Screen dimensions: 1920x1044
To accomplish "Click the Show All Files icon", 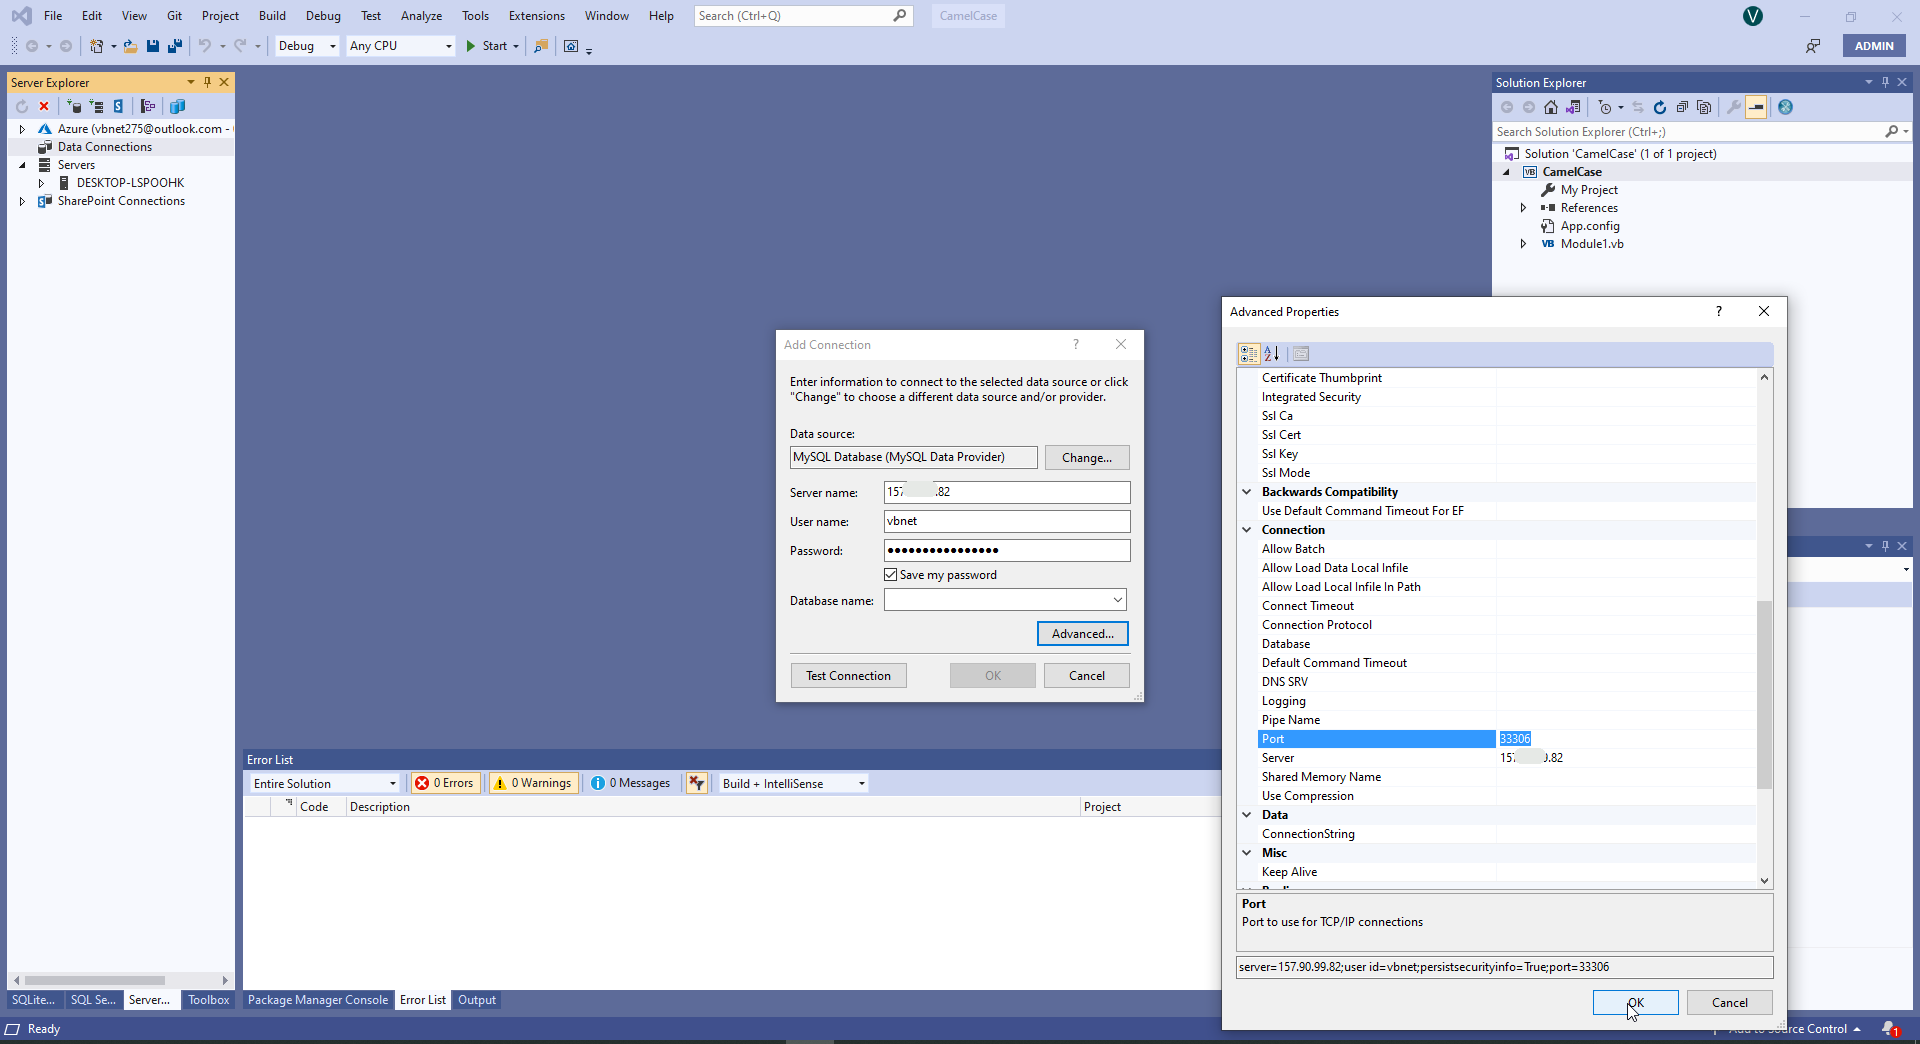I will pos(1704,107).
